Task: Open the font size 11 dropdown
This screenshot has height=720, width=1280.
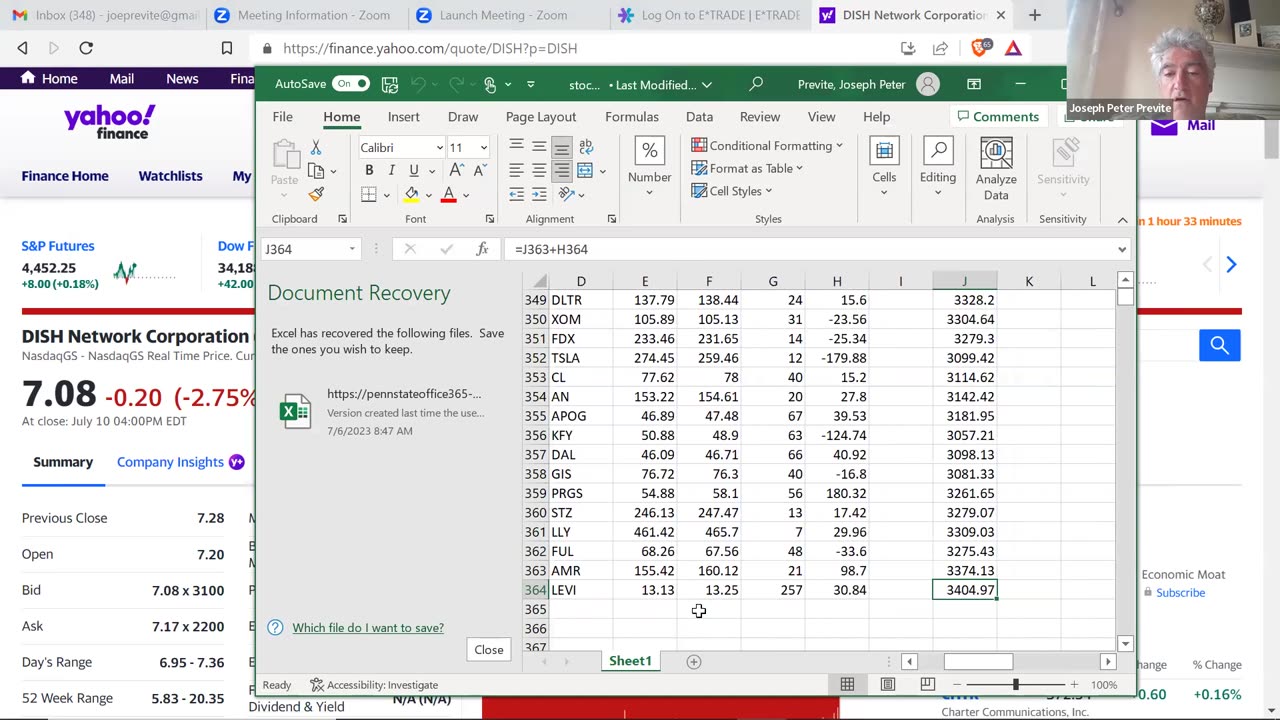Action: tap(483, 148)
